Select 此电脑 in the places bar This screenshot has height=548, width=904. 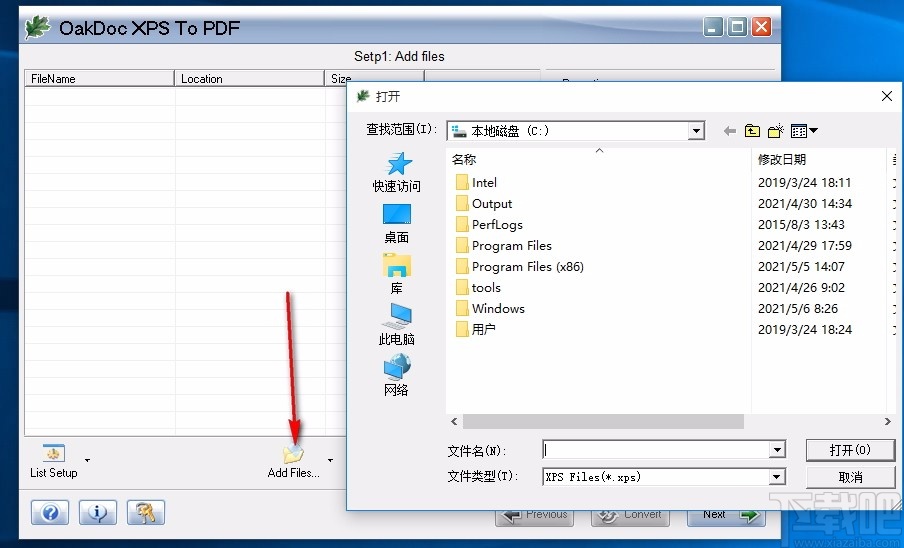[x=397, y=325]
